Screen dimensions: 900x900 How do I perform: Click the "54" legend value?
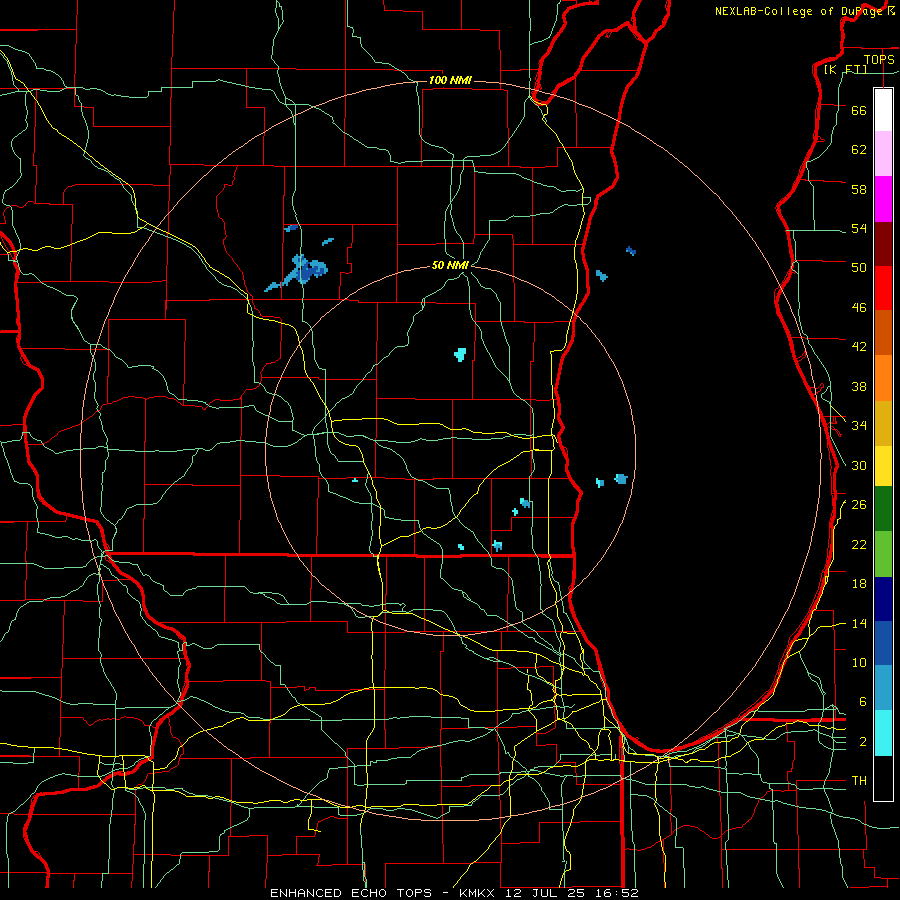point(859,229)
